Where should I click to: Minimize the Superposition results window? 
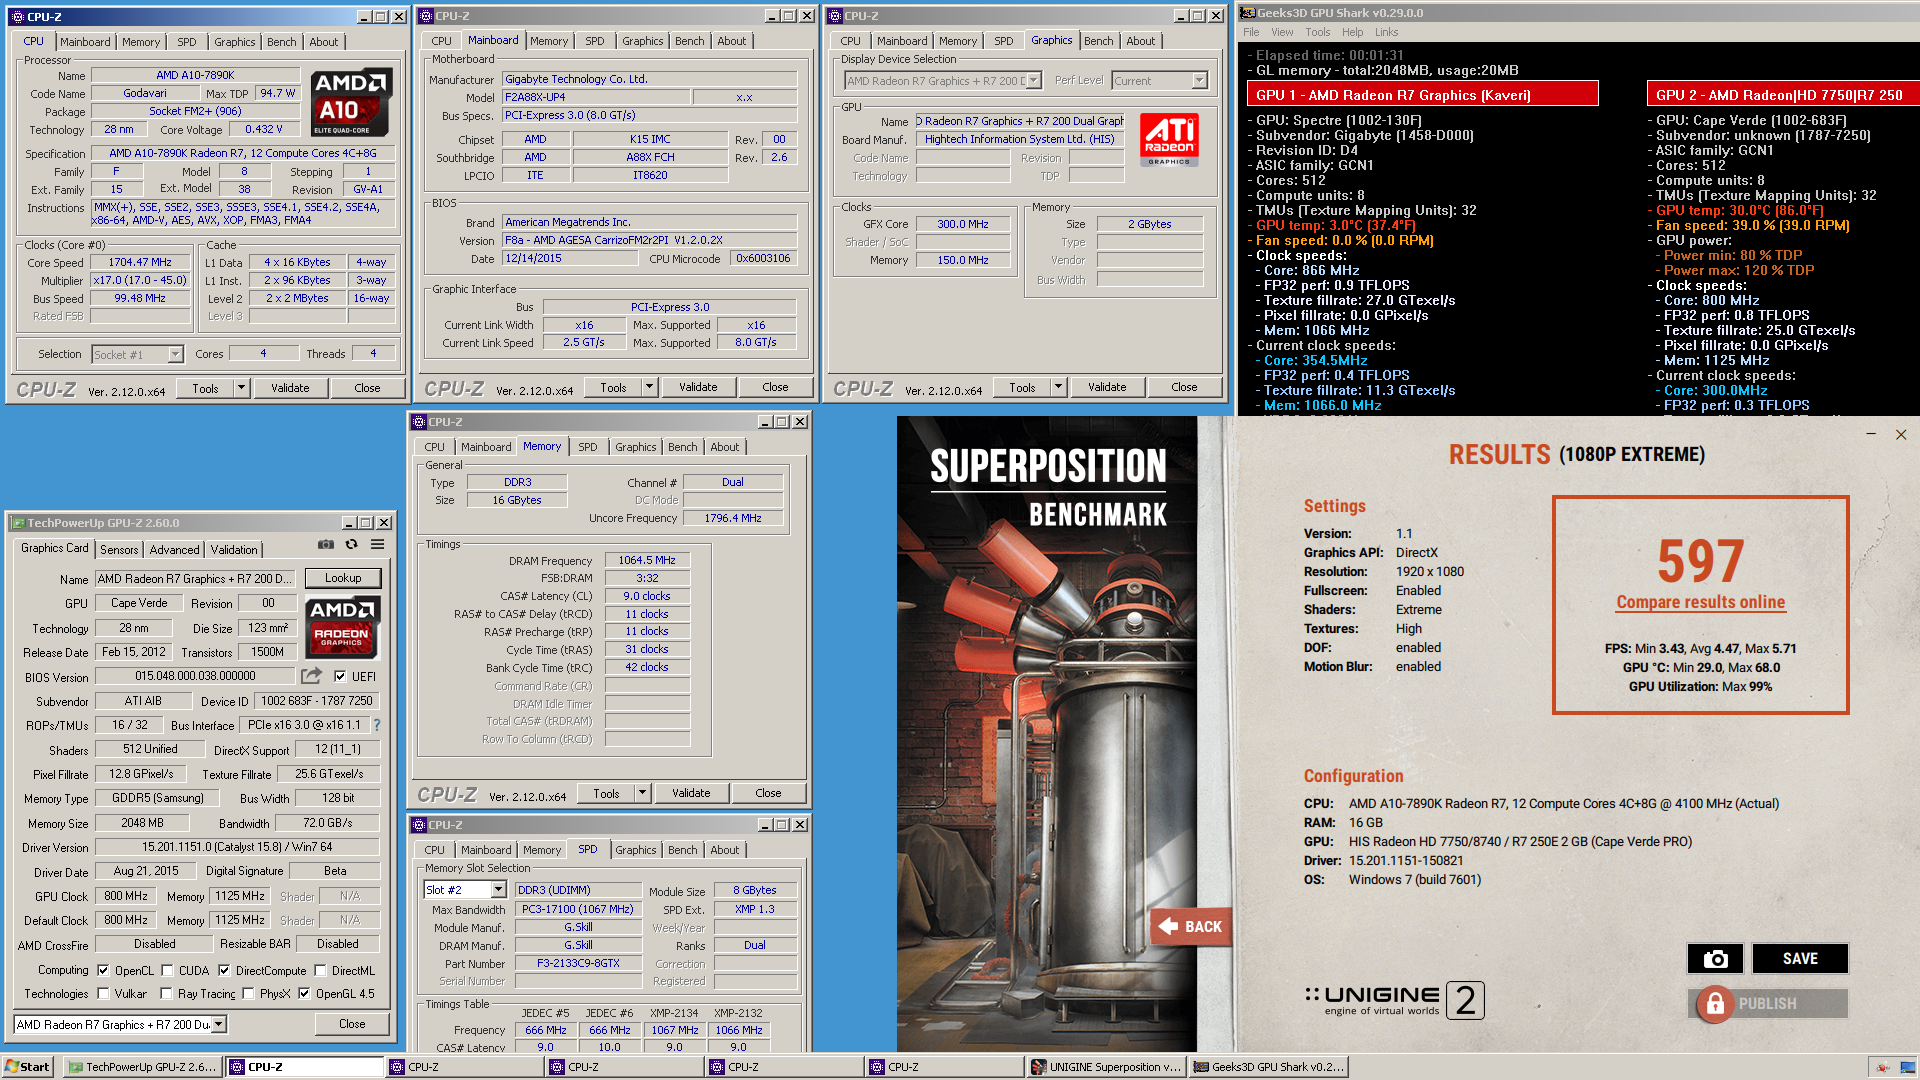coord(1870,434)
